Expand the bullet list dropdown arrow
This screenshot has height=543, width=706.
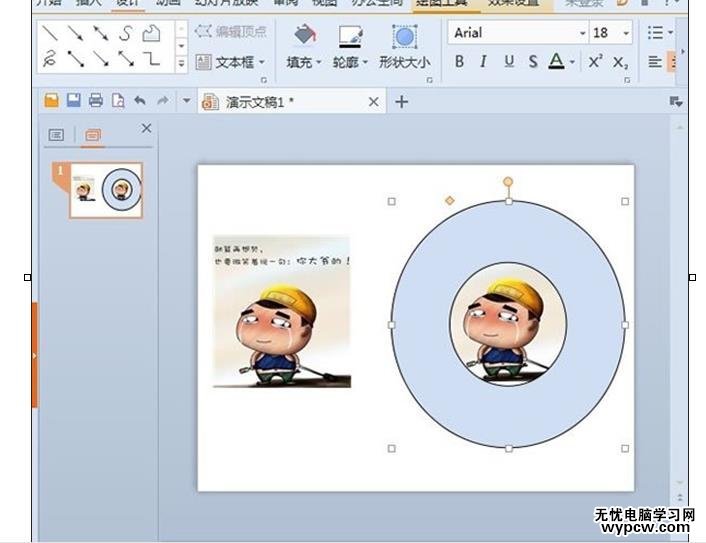(x=670, y=32)
